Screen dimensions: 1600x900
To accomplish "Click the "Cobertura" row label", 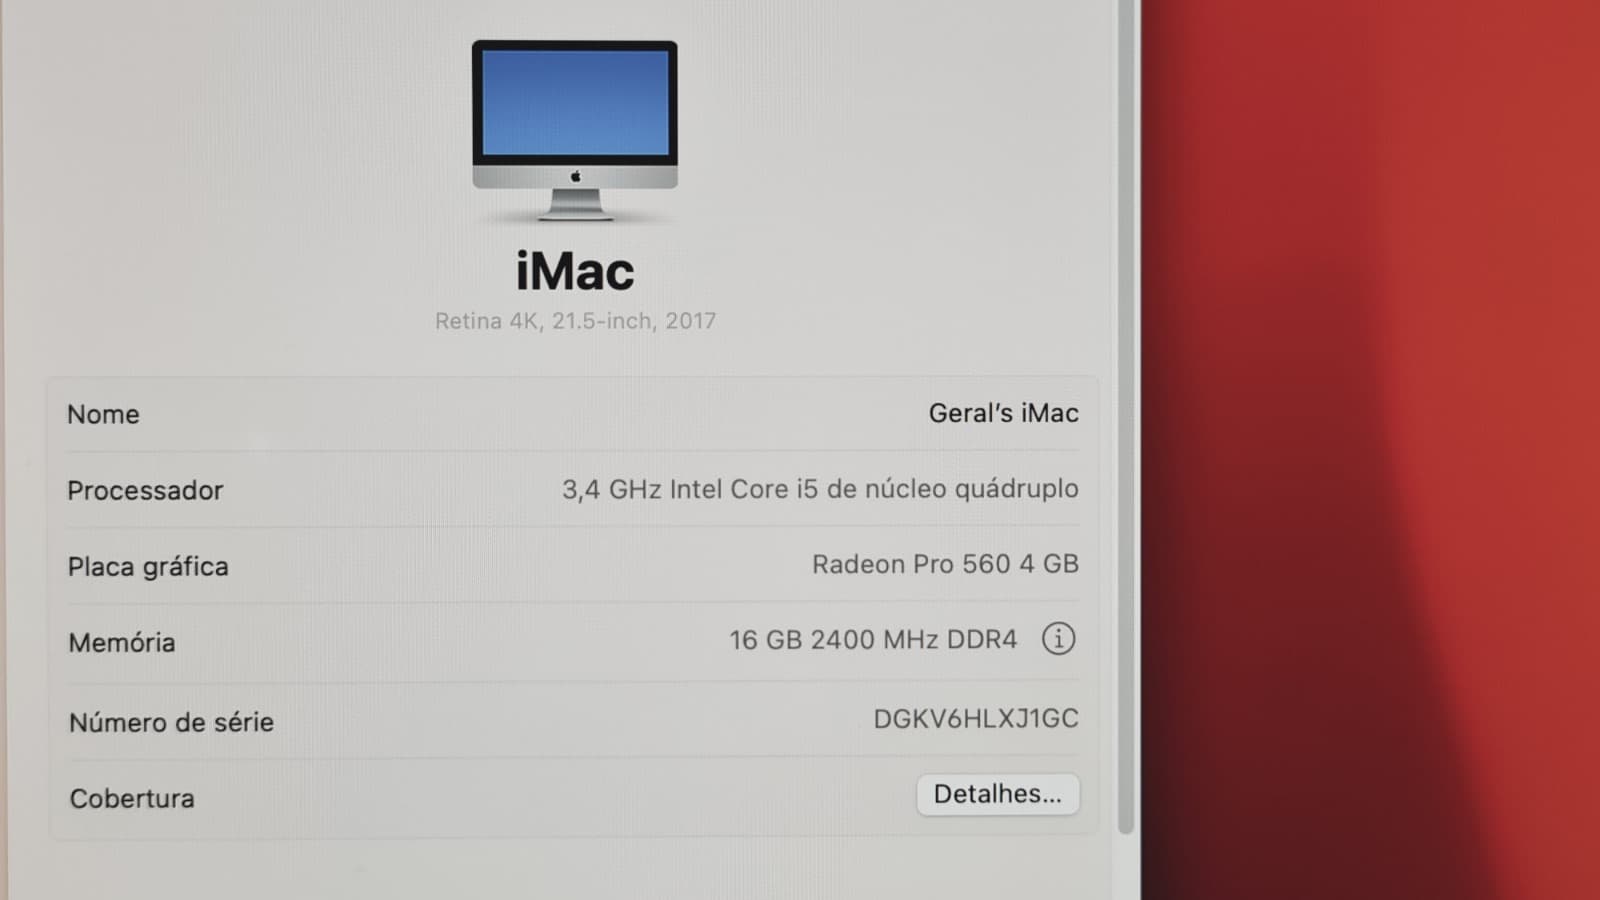I will (132, 798).
